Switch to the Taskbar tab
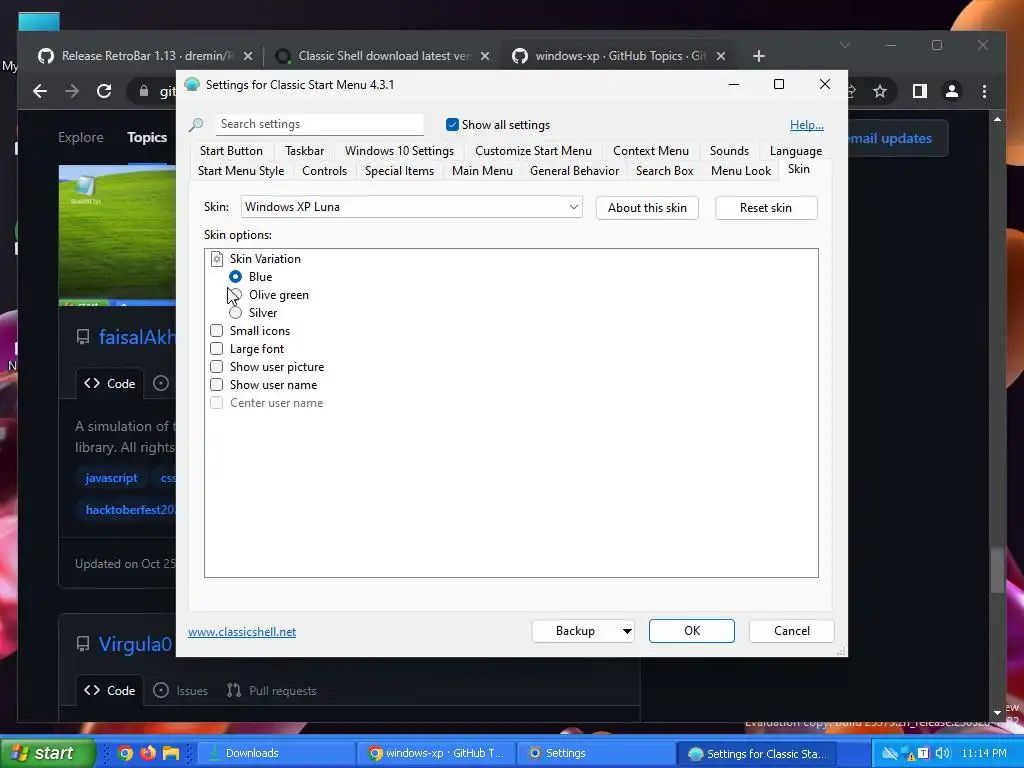The width and height of the screenshot is (1024, 768). coord(304,151)
